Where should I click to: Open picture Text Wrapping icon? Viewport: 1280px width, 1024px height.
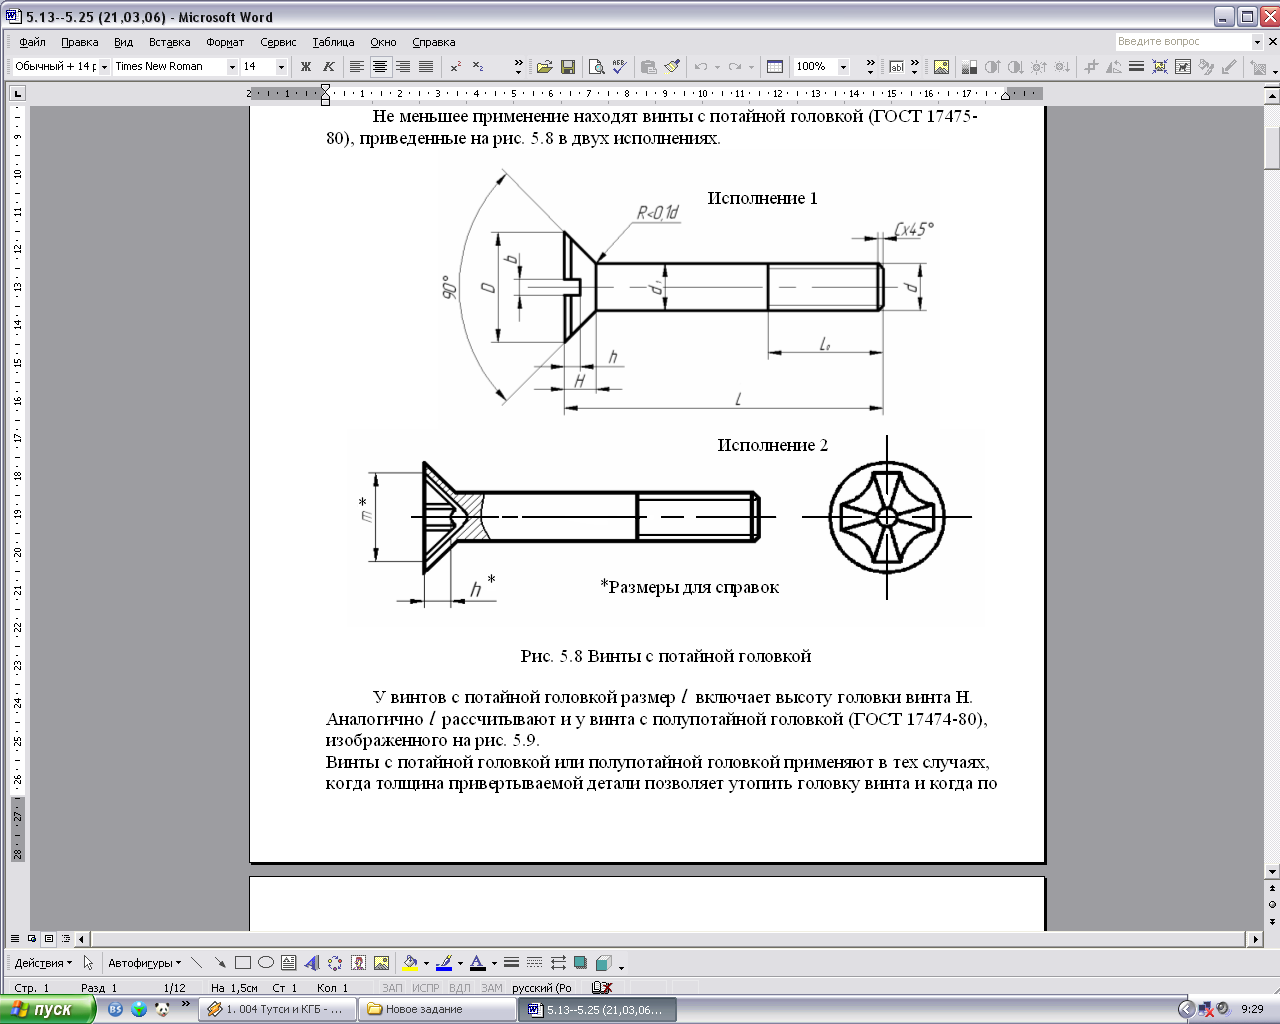(1183, 67)
